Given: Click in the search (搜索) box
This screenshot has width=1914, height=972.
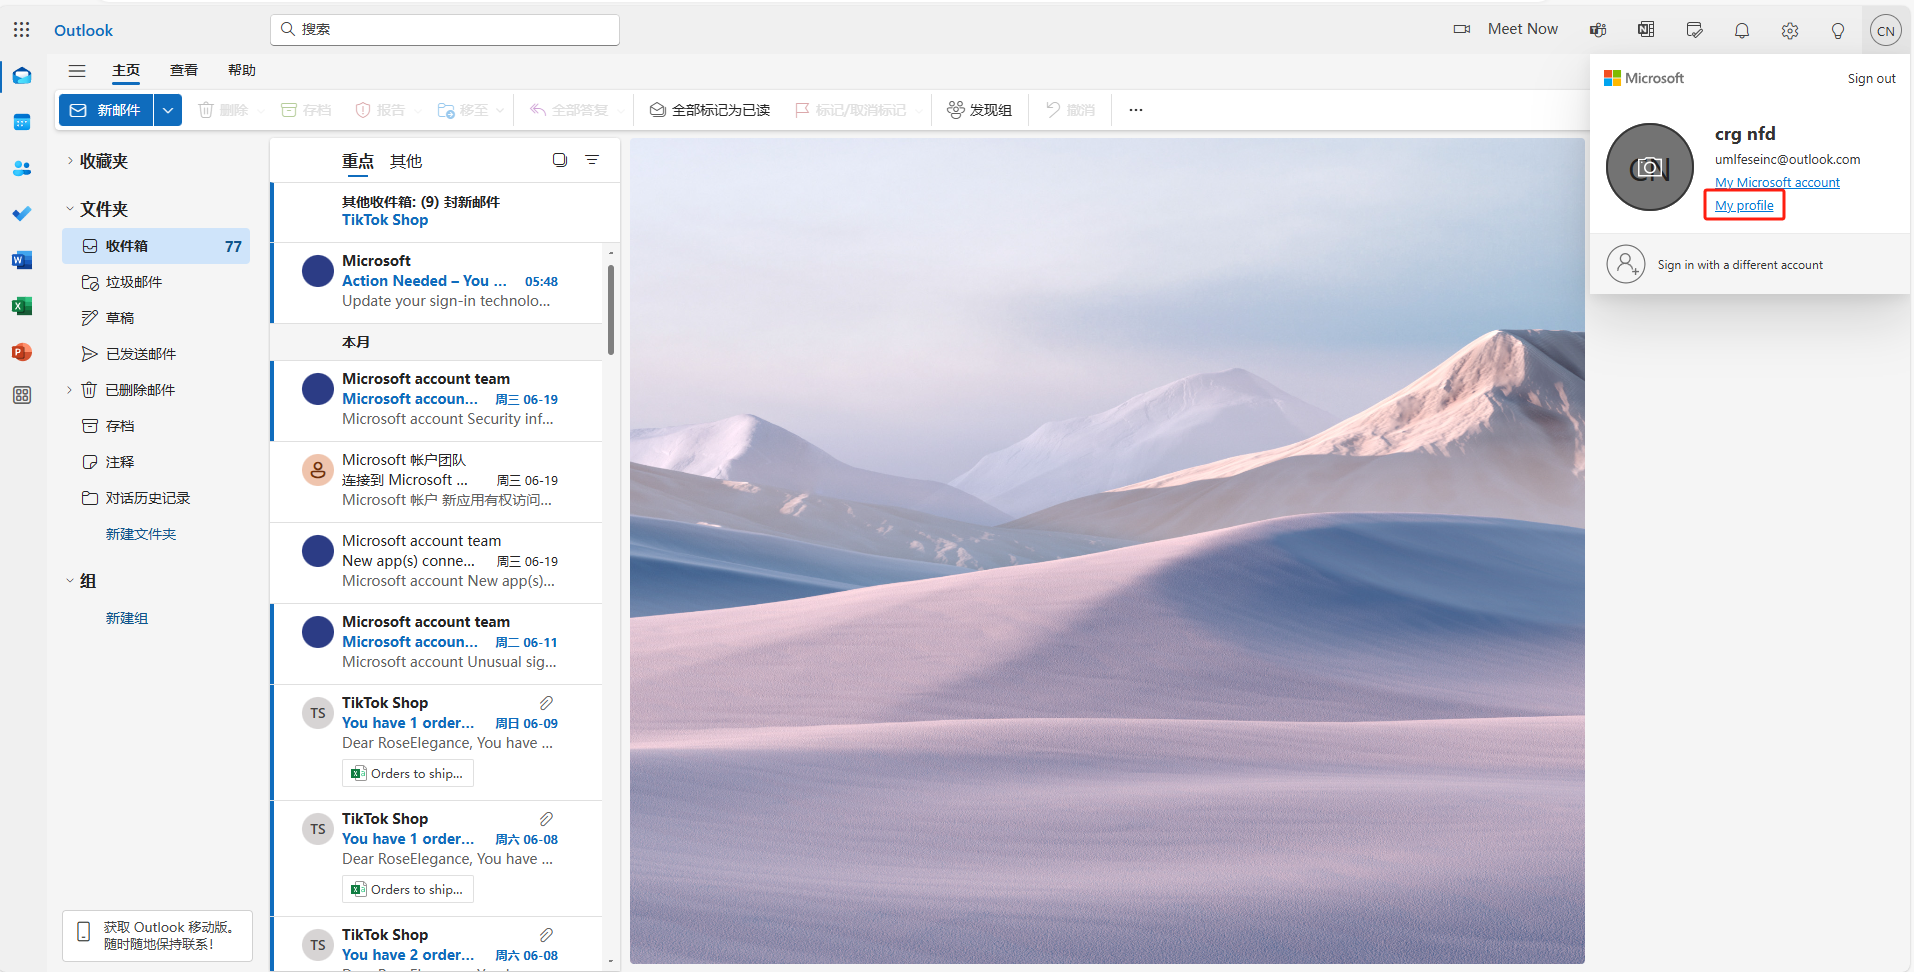Looking at the screenshot, I should (445, 29).
